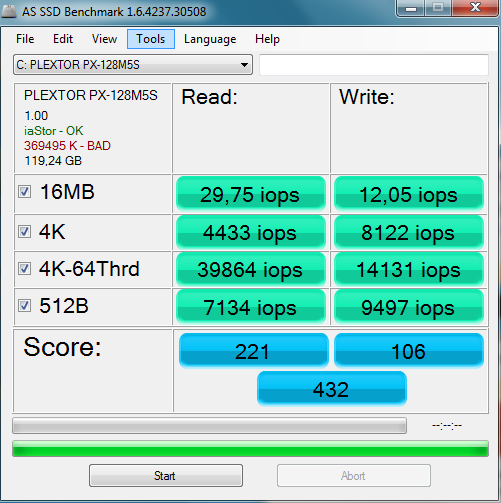Viewport: 501px width, 503px height.
Task: Minimize the AS SSD Benchmark window
Action: click(x=411, y=8)
